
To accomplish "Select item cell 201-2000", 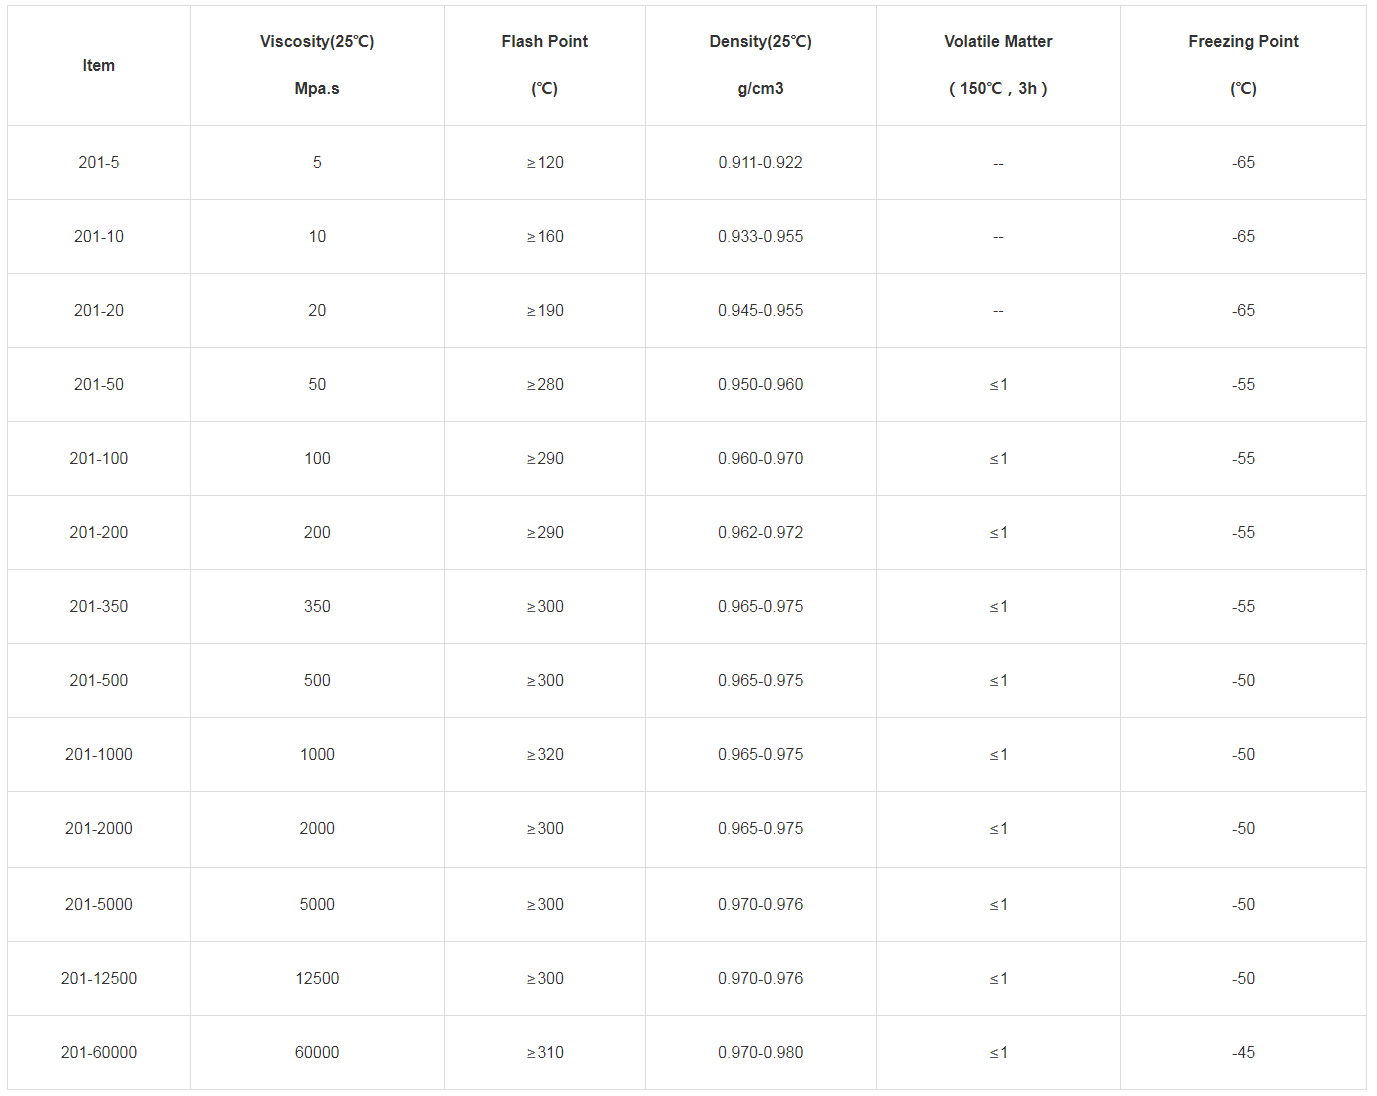I will click(98, 828).
